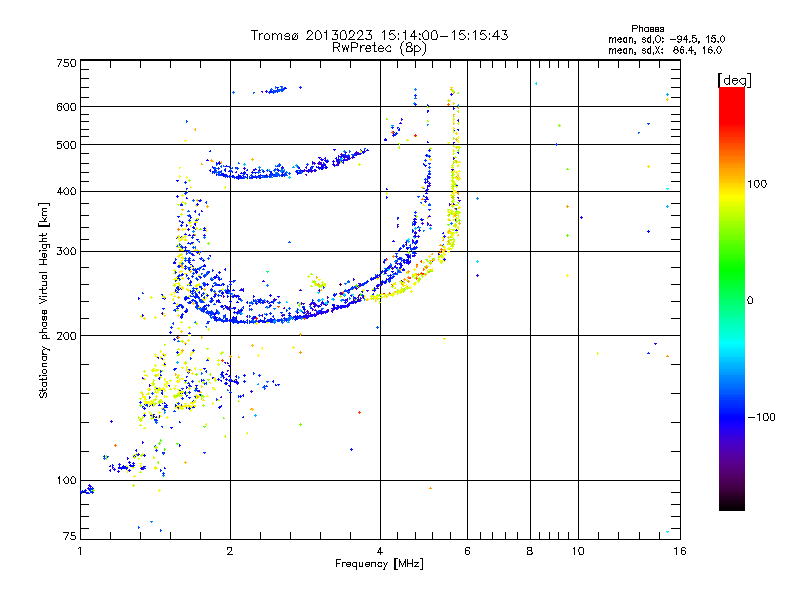Click the x-axis tick label '10'
Screen dimensions: 800x600
(578, 551)
